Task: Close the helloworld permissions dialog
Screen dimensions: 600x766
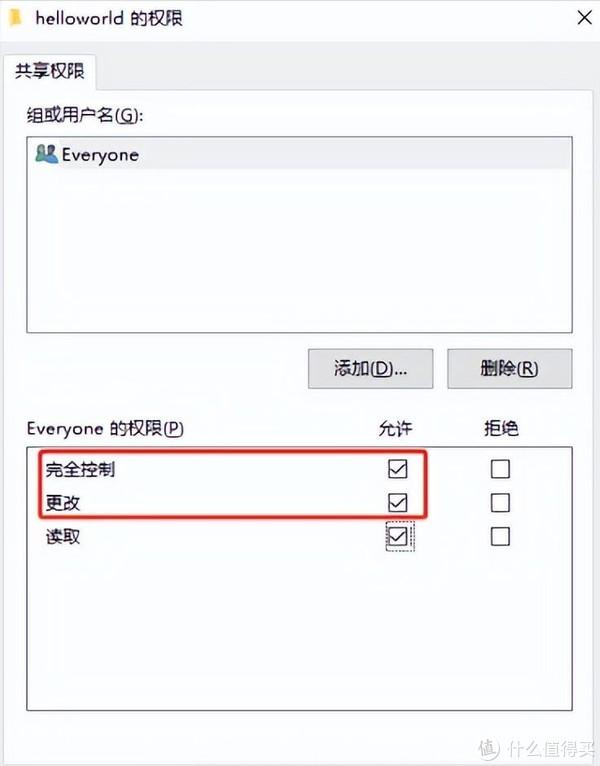Action: [584, 18]
